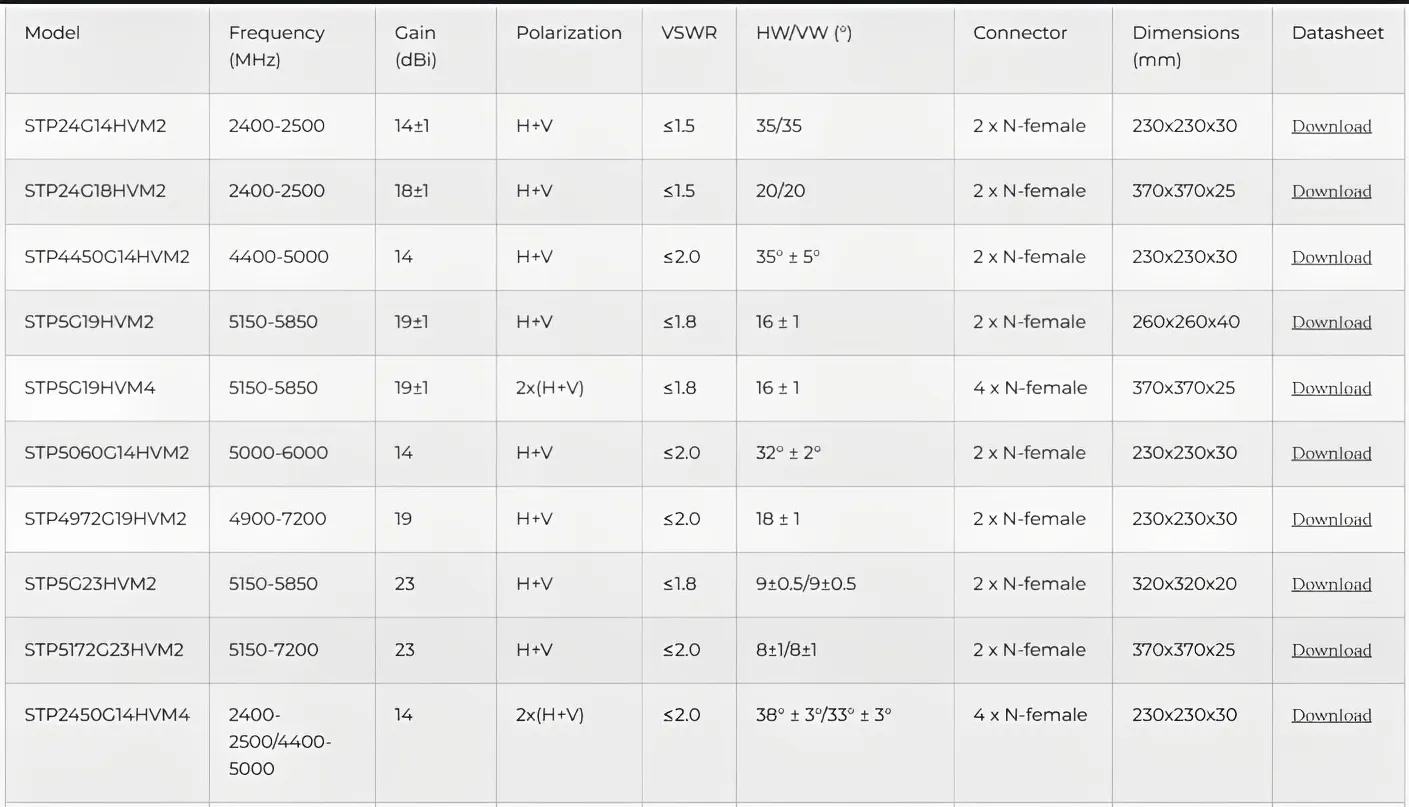The height and width of the screenshot is (807, 1409).
Task: Click the VSWR column header
Action: (689, 33)
